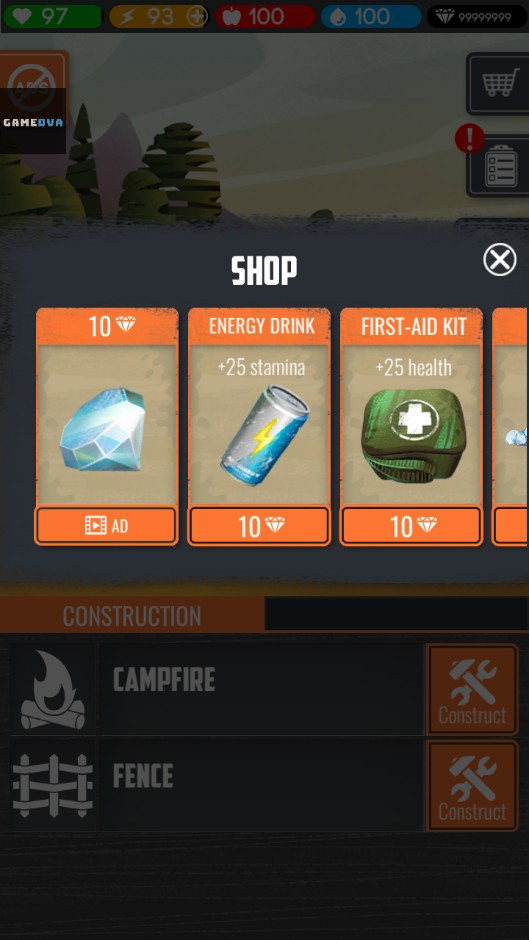The width and height of the screenshot is (529, 940).
Task: Construct the Fence
Action: pyautogui.click(x=472, y=786)
